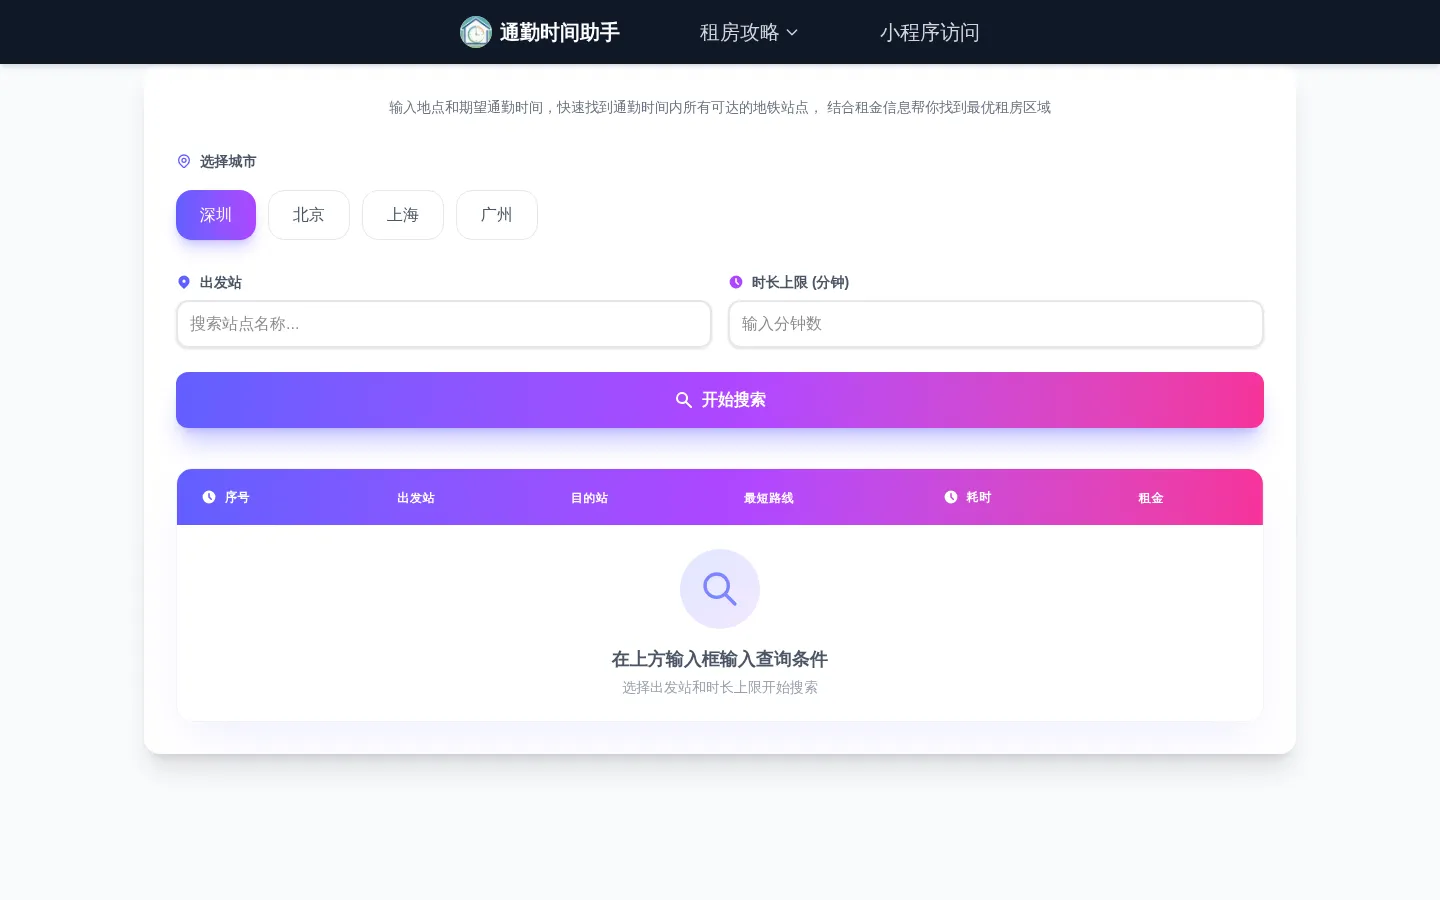Click the 序号 column header text
The width and height of the screenshot is (1440, 900).
coord(237,497)
